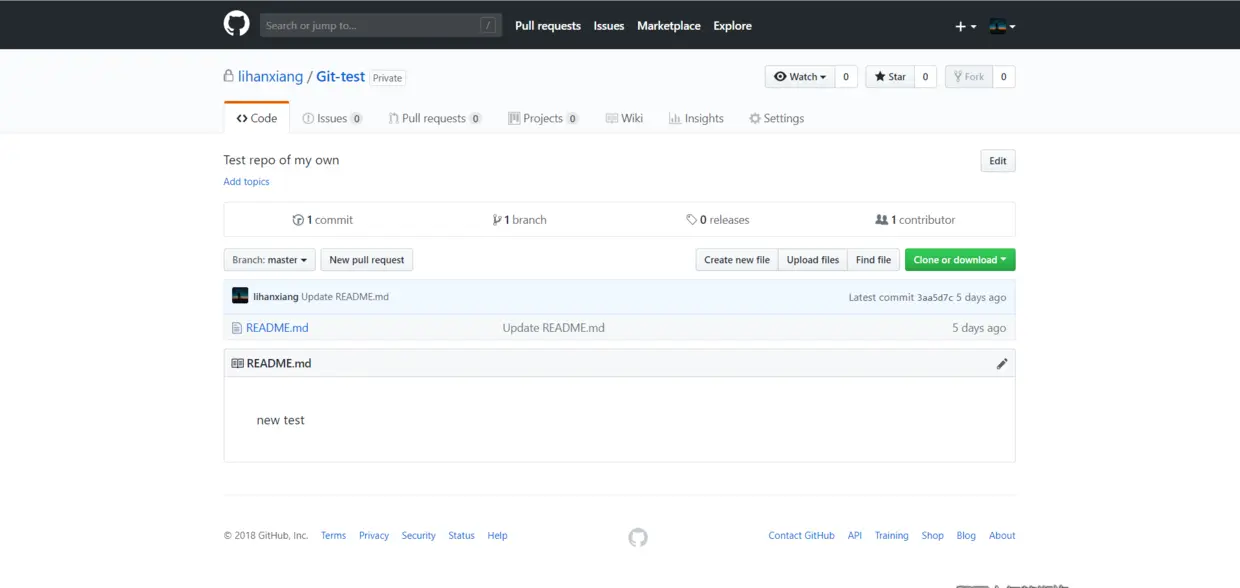Open the Shop footer link

pyautogui.click(x=933, y=536)
